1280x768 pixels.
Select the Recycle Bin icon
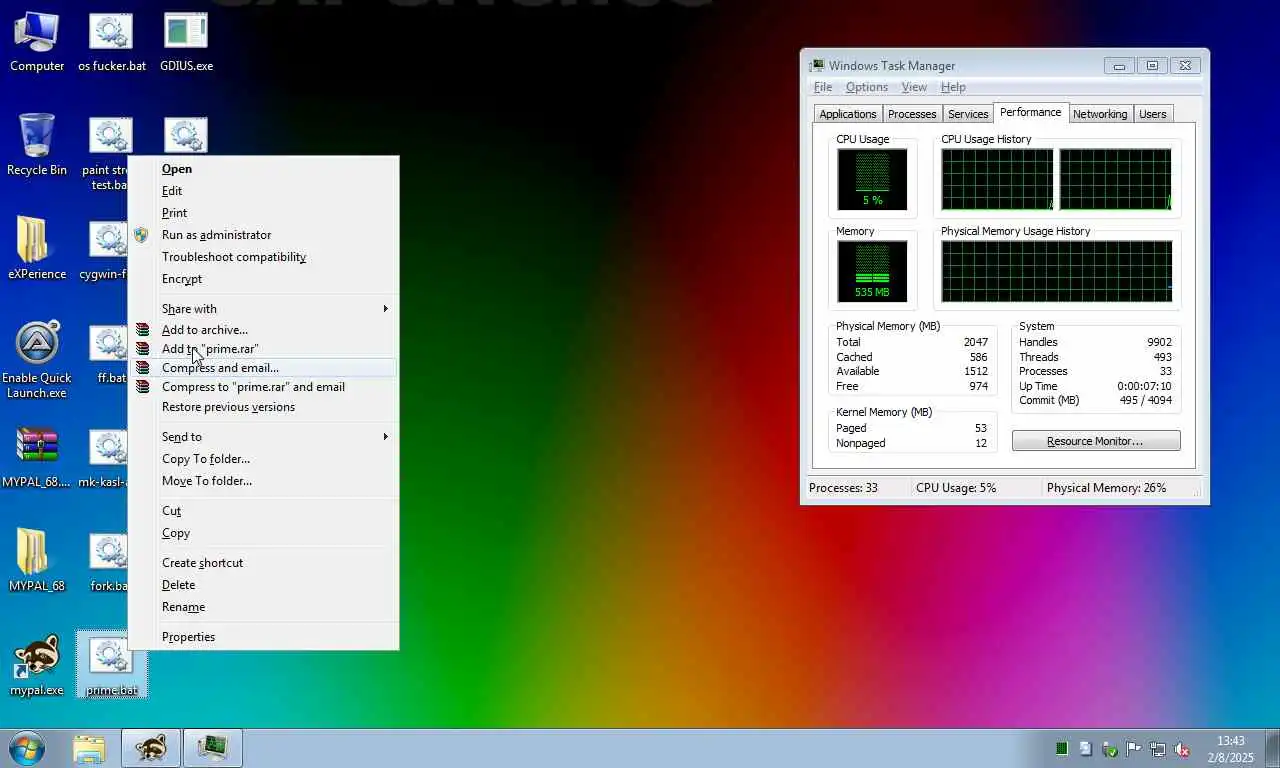37,145
